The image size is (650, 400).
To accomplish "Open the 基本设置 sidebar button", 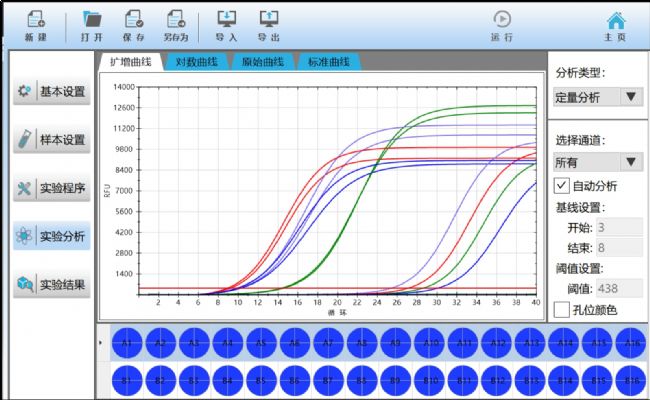I will (53, 92).
